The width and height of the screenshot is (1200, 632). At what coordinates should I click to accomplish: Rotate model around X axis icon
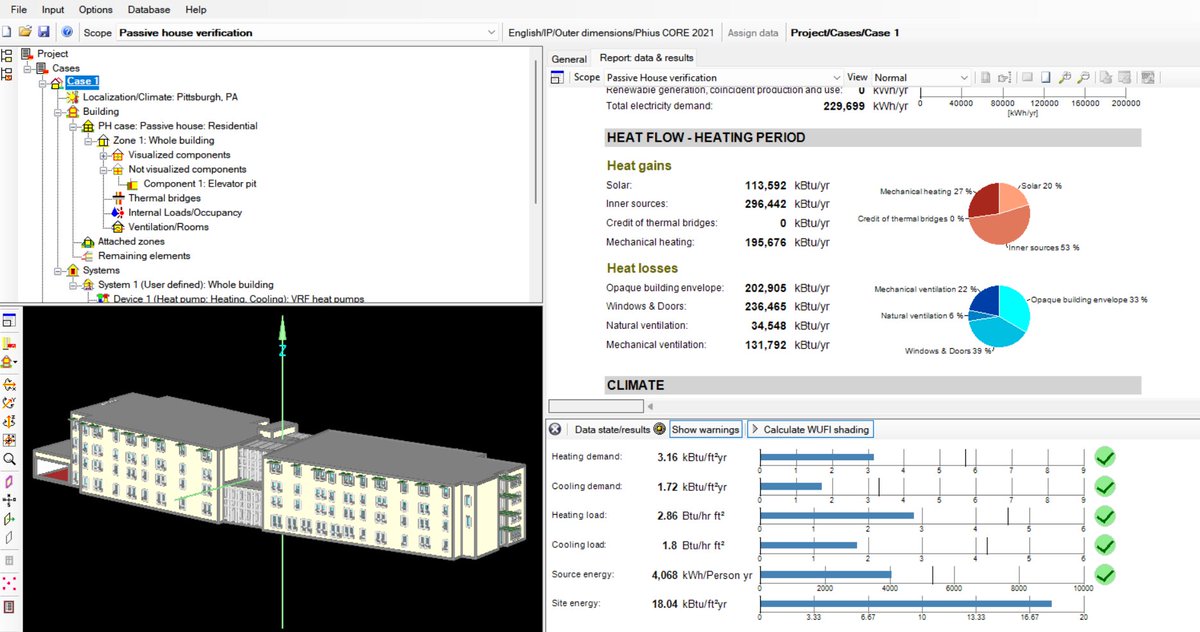click(9, 384)
